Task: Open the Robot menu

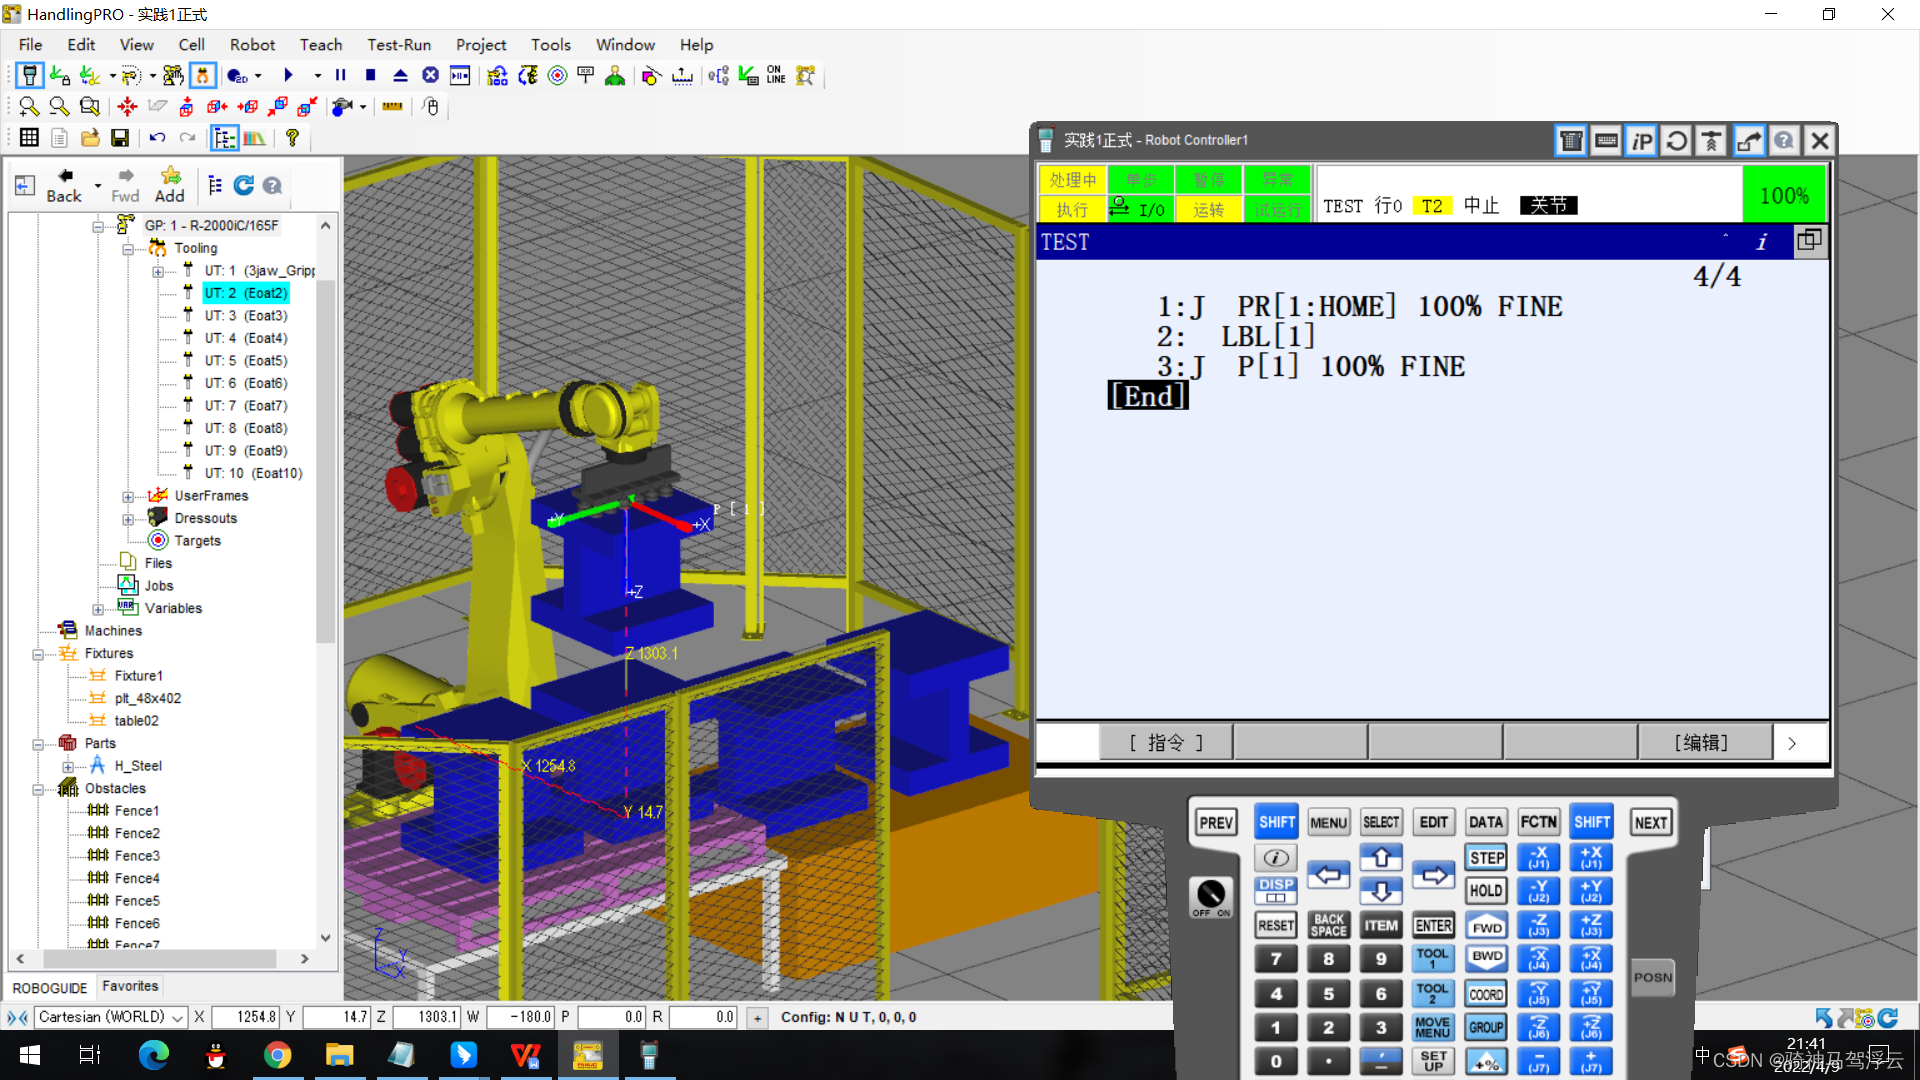Action: pyautogui.click(x=252, y=45)
